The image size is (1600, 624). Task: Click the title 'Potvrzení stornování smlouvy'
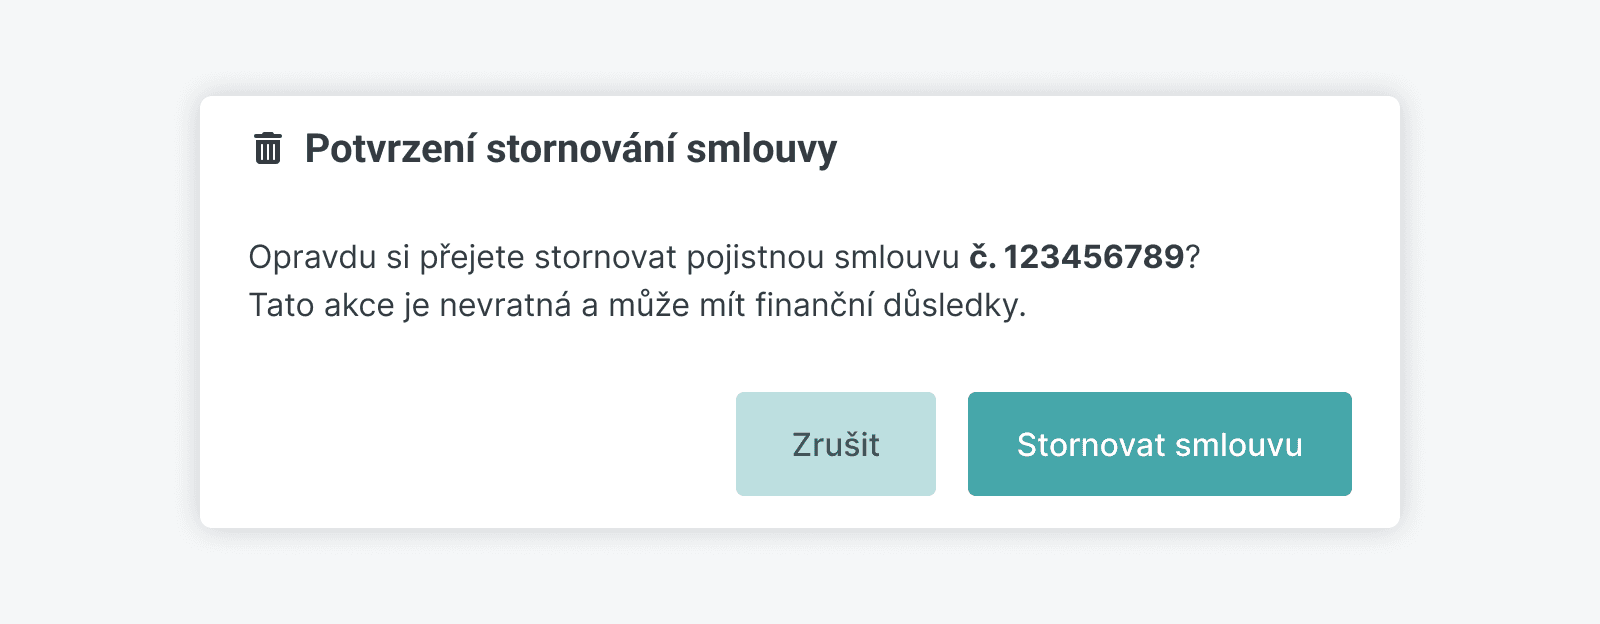pos(570,148)
